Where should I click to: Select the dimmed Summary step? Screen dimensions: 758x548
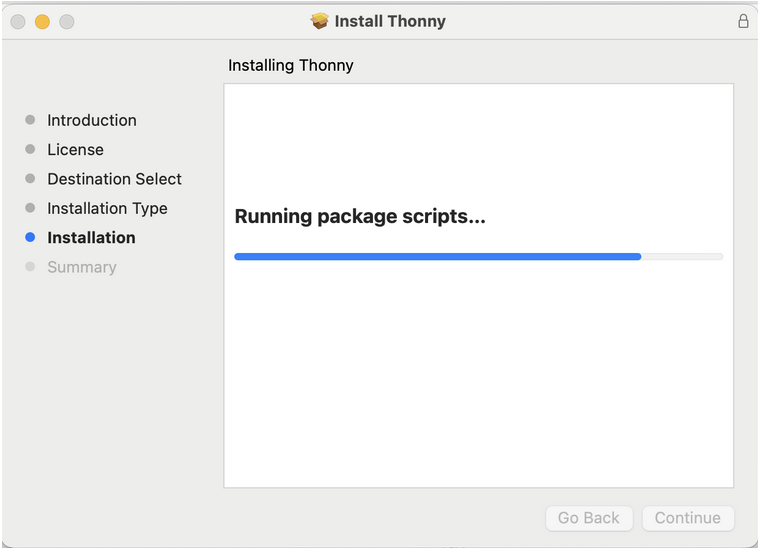(82, 267)
